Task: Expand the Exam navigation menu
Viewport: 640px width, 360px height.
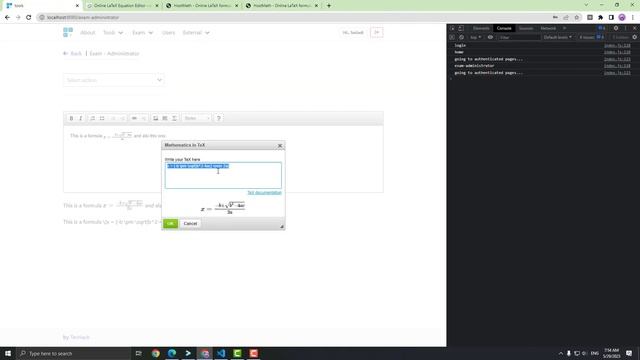Action: pos(143,33)
